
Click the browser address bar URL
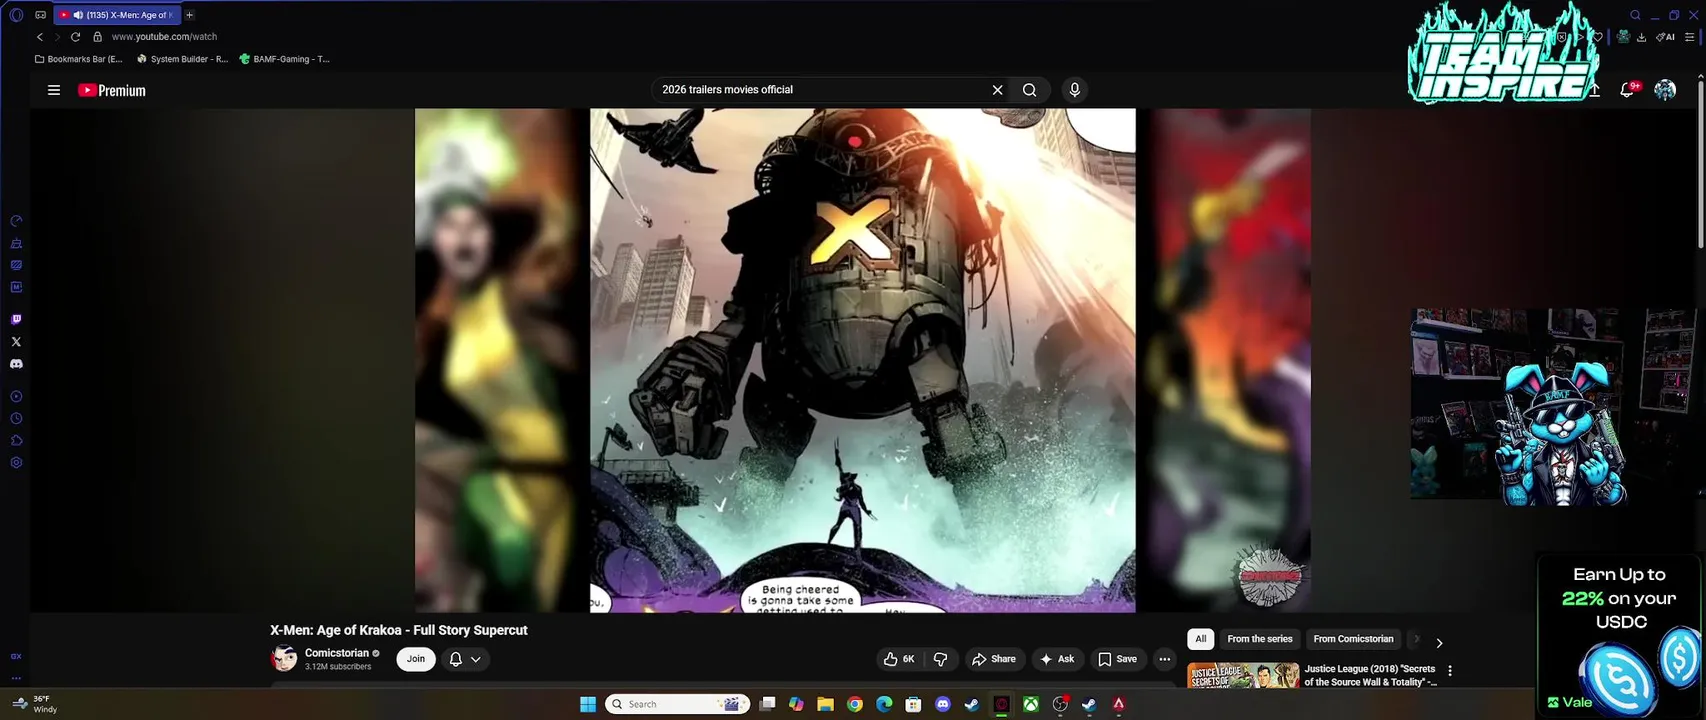click(x=164, y=37)
